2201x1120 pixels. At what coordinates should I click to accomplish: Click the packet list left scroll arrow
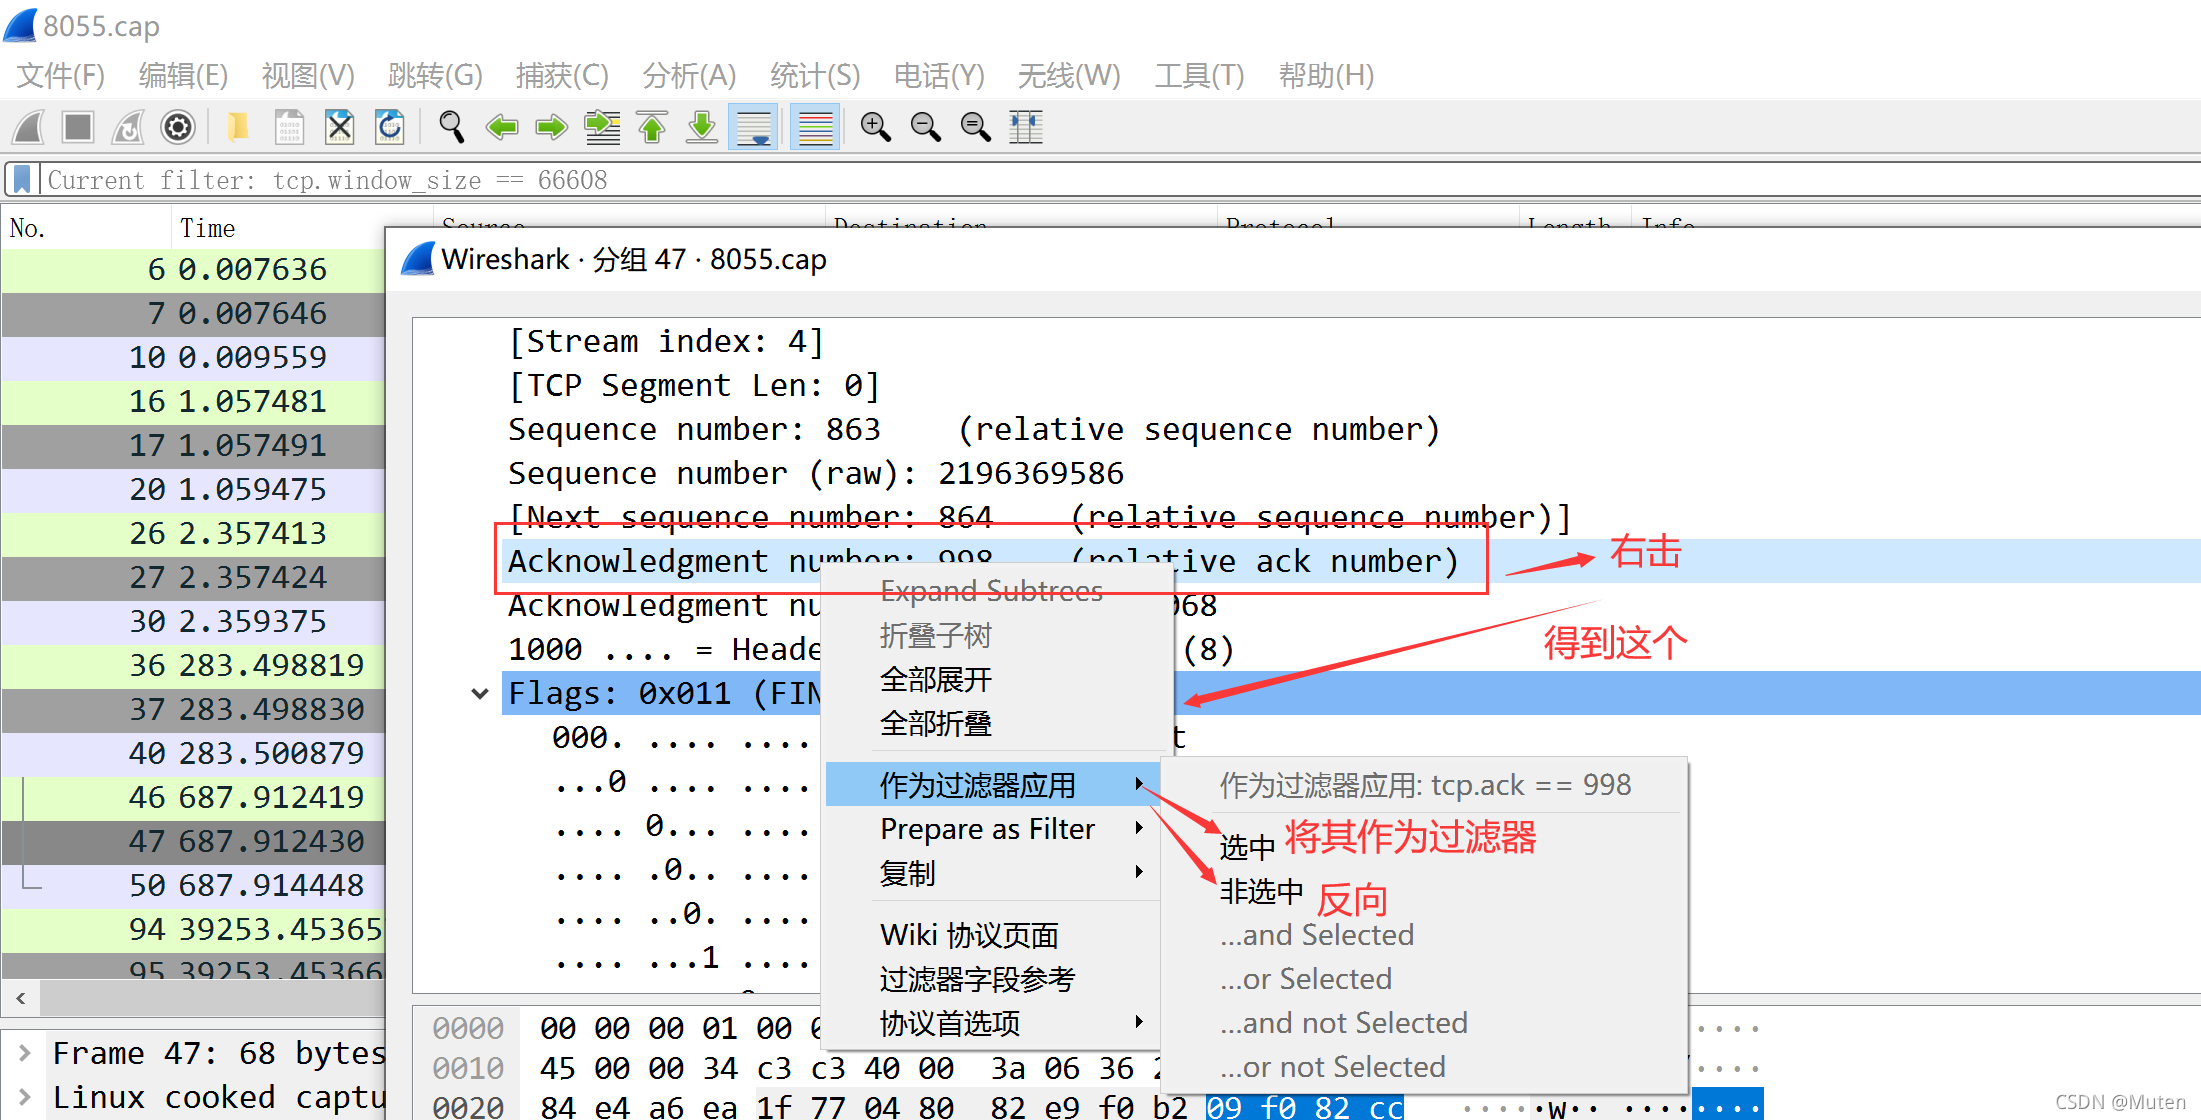21,998
